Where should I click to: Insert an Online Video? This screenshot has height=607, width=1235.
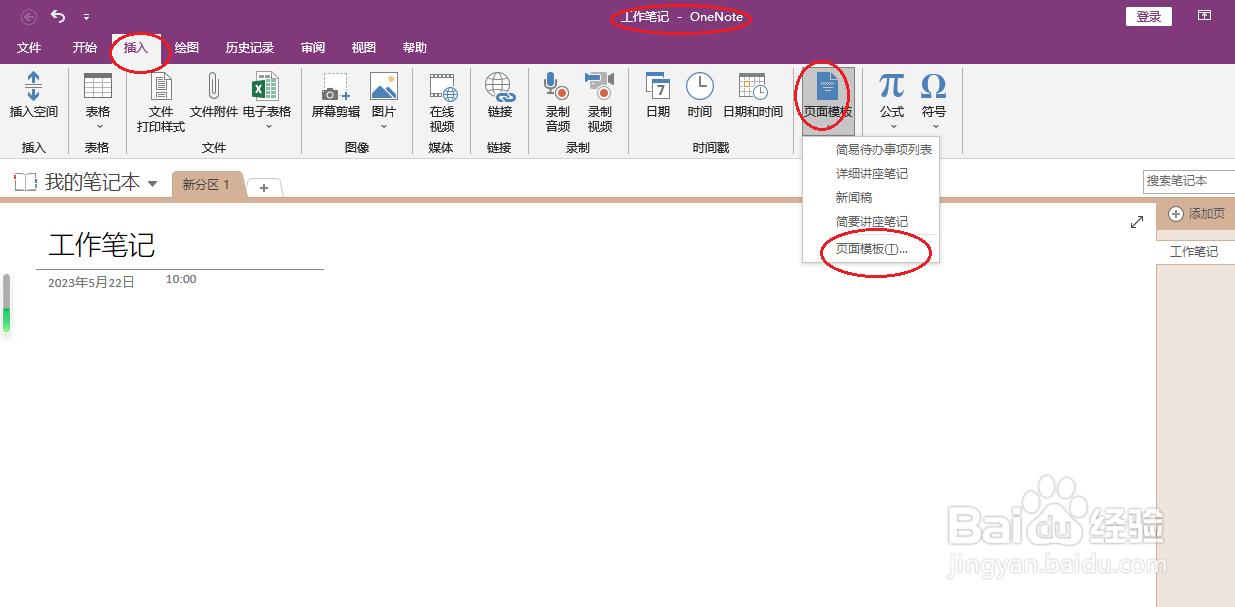click(x=442, y=87)
